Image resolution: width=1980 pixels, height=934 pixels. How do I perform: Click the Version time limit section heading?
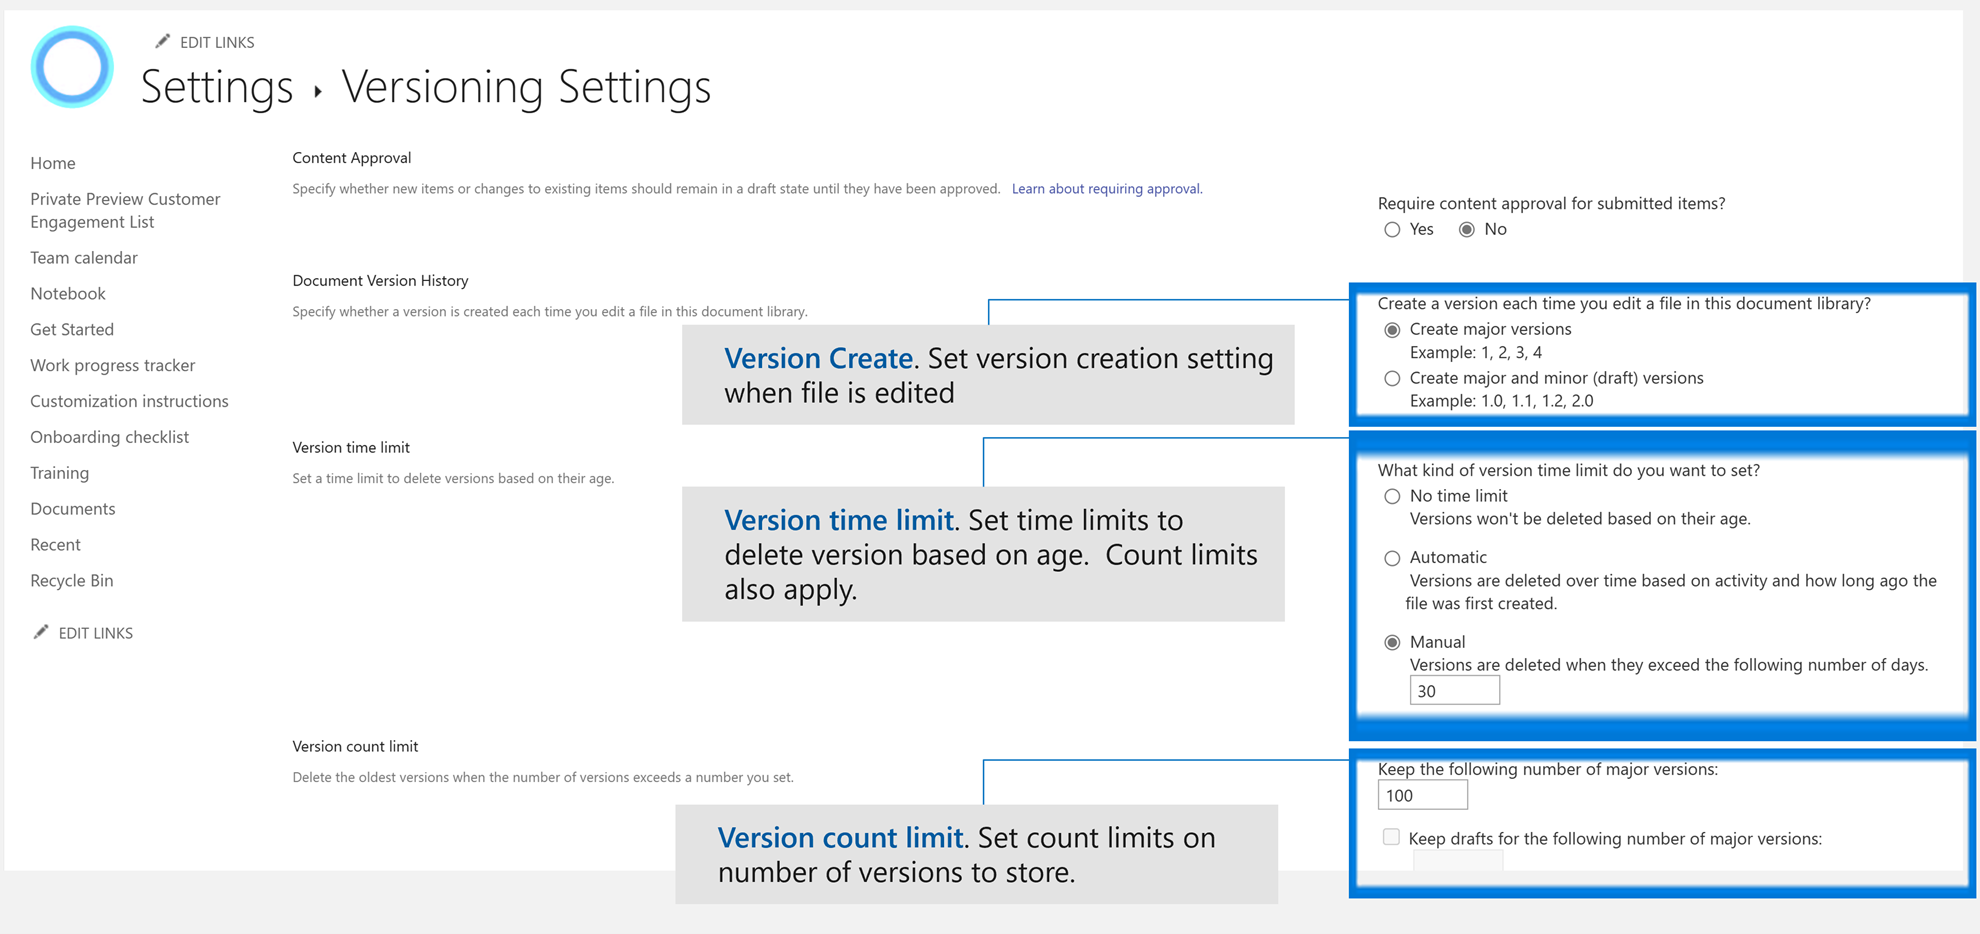pos(351,448)
